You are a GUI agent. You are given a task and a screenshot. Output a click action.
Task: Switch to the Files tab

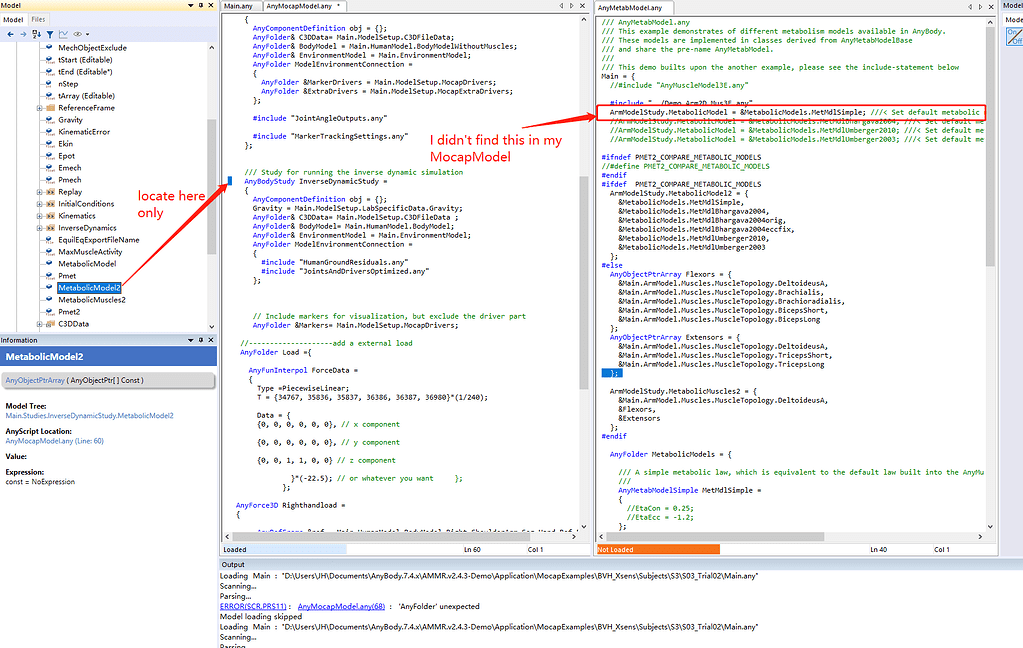[37, 18]
